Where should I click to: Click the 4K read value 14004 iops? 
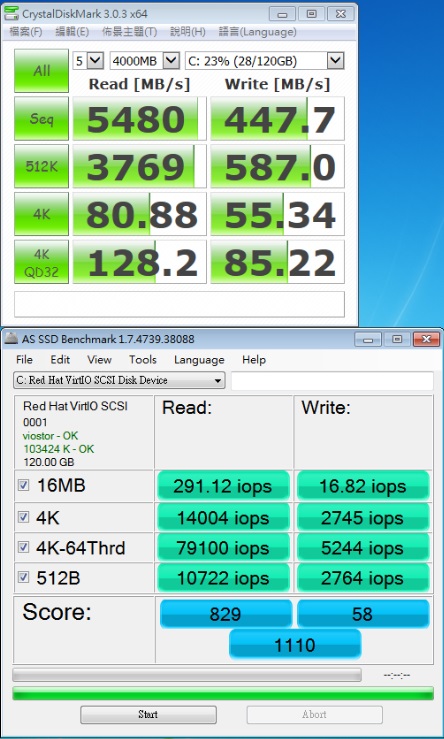pyautogui.click(x=223, y=517)
